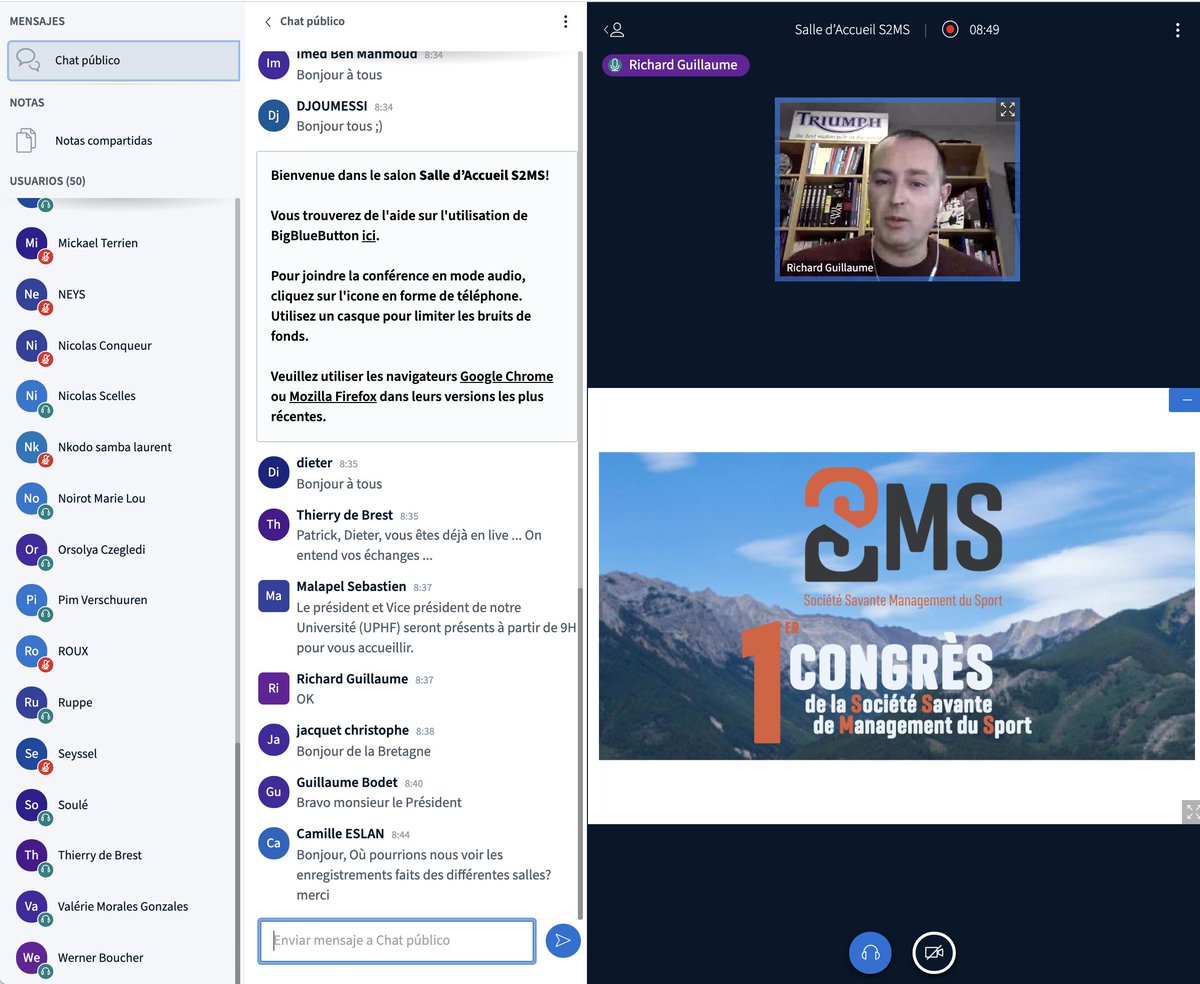
Task: Minimize the presentation with the minus button
Action: (x=1186, y=400)
